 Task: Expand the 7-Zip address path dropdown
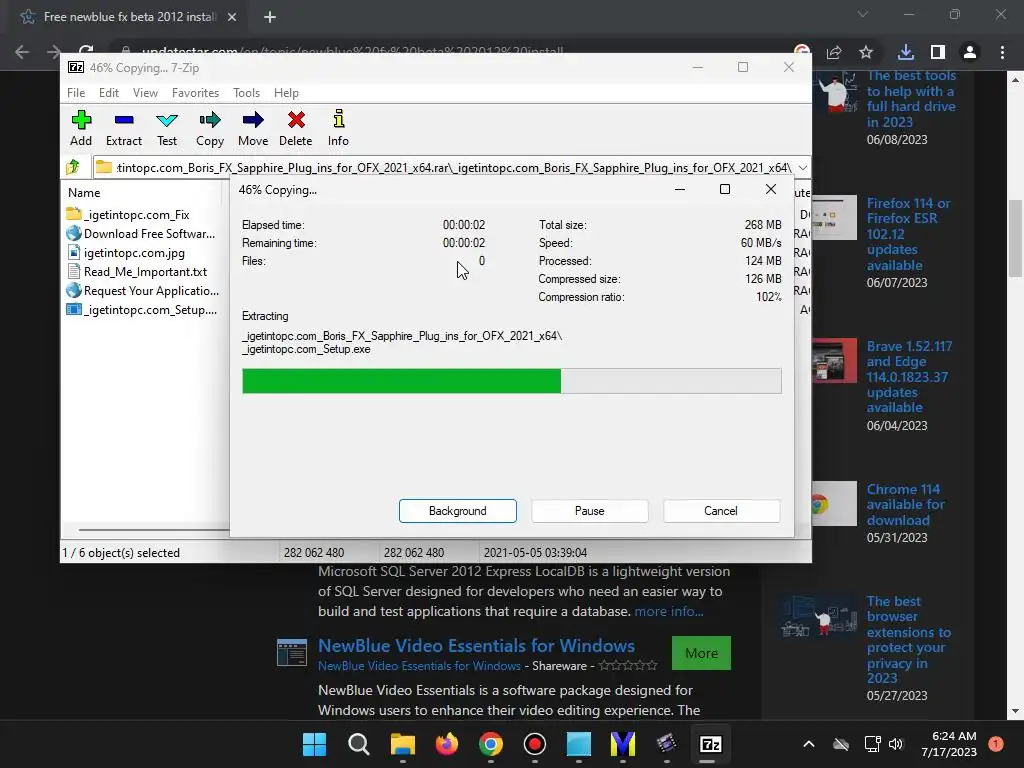[803, 168]
